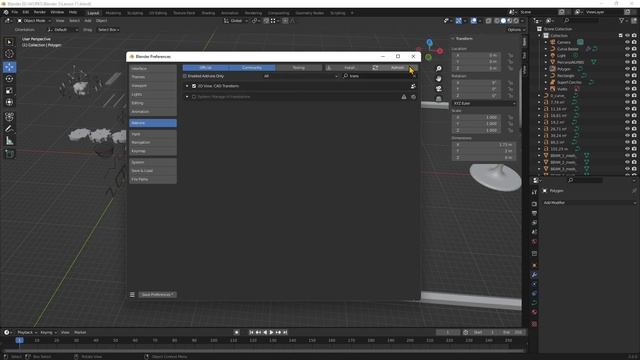Click the Save Preferences button
This screenshot has height=360, width=640.
158,295
